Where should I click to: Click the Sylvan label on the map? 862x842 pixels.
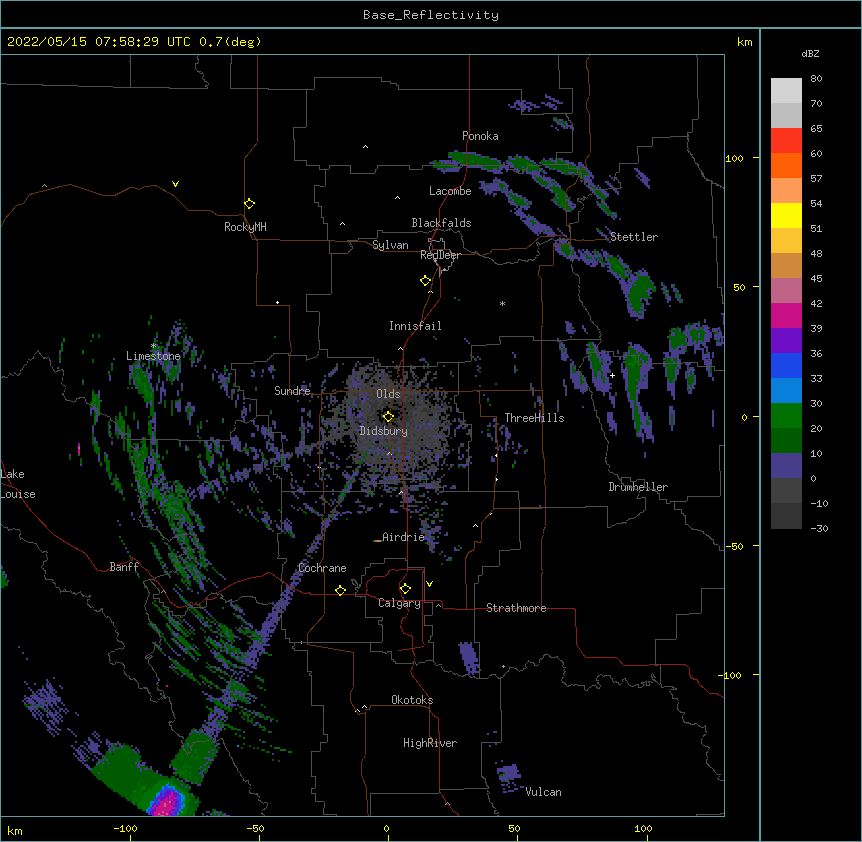click(x=390, y=245)
